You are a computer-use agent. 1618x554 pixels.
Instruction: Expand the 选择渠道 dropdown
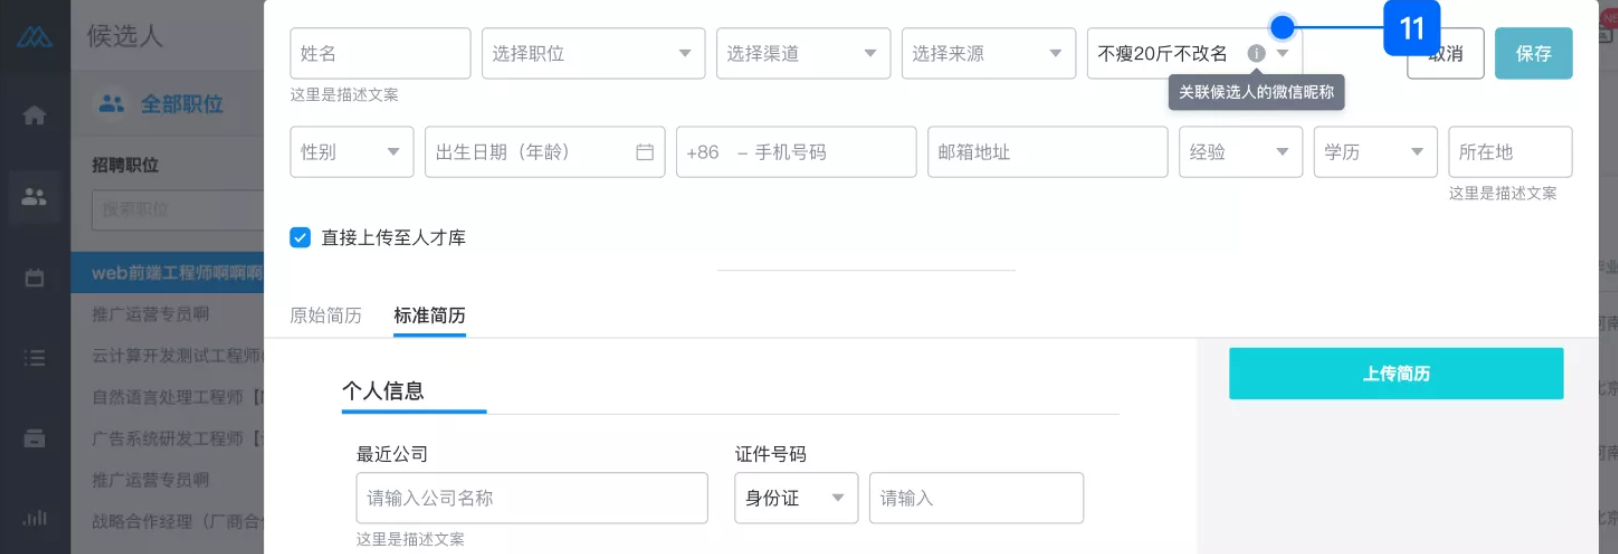tap(803, 53)
